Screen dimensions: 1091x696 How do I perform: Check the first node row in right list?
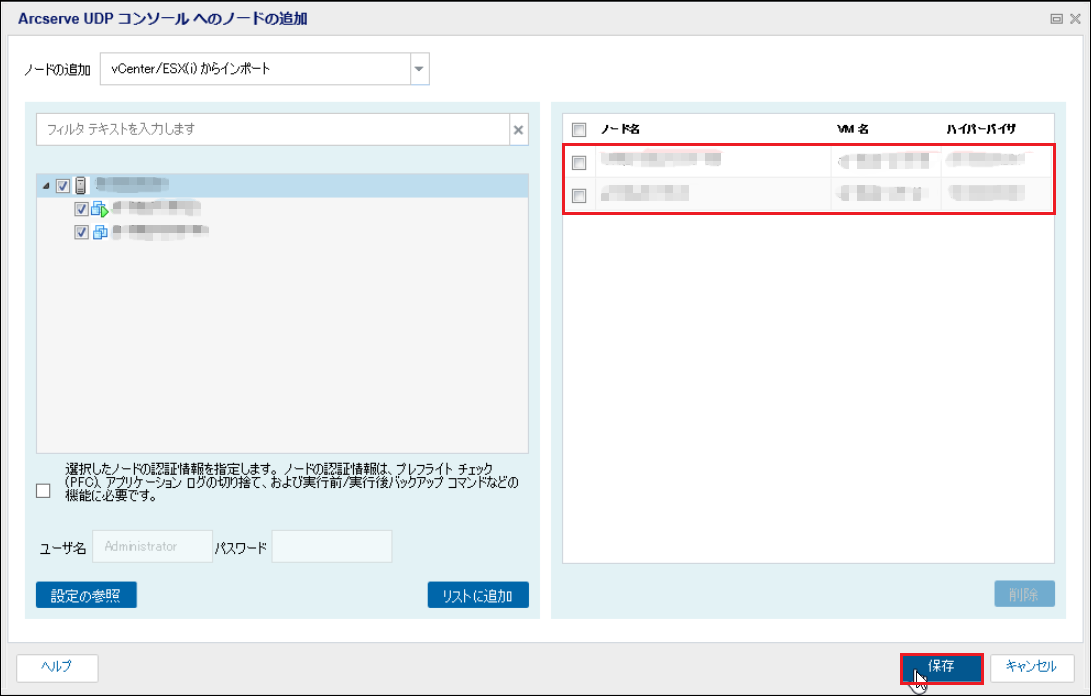pos(579,162)
